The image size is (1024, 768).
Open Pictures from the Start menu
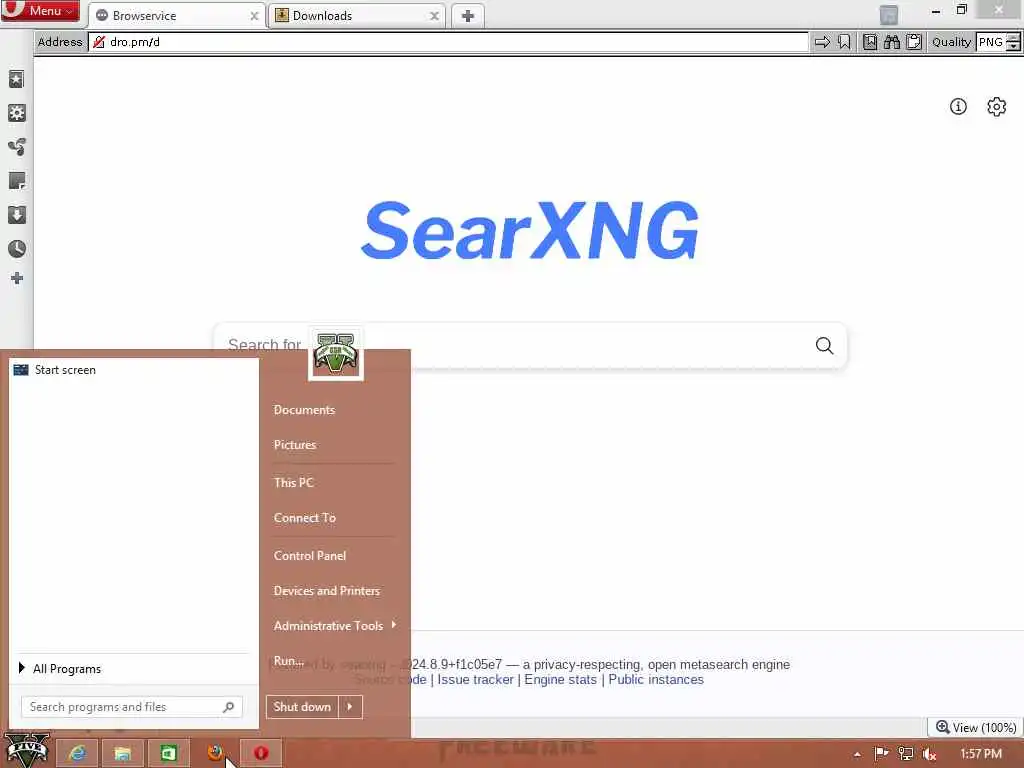[295, 445]
